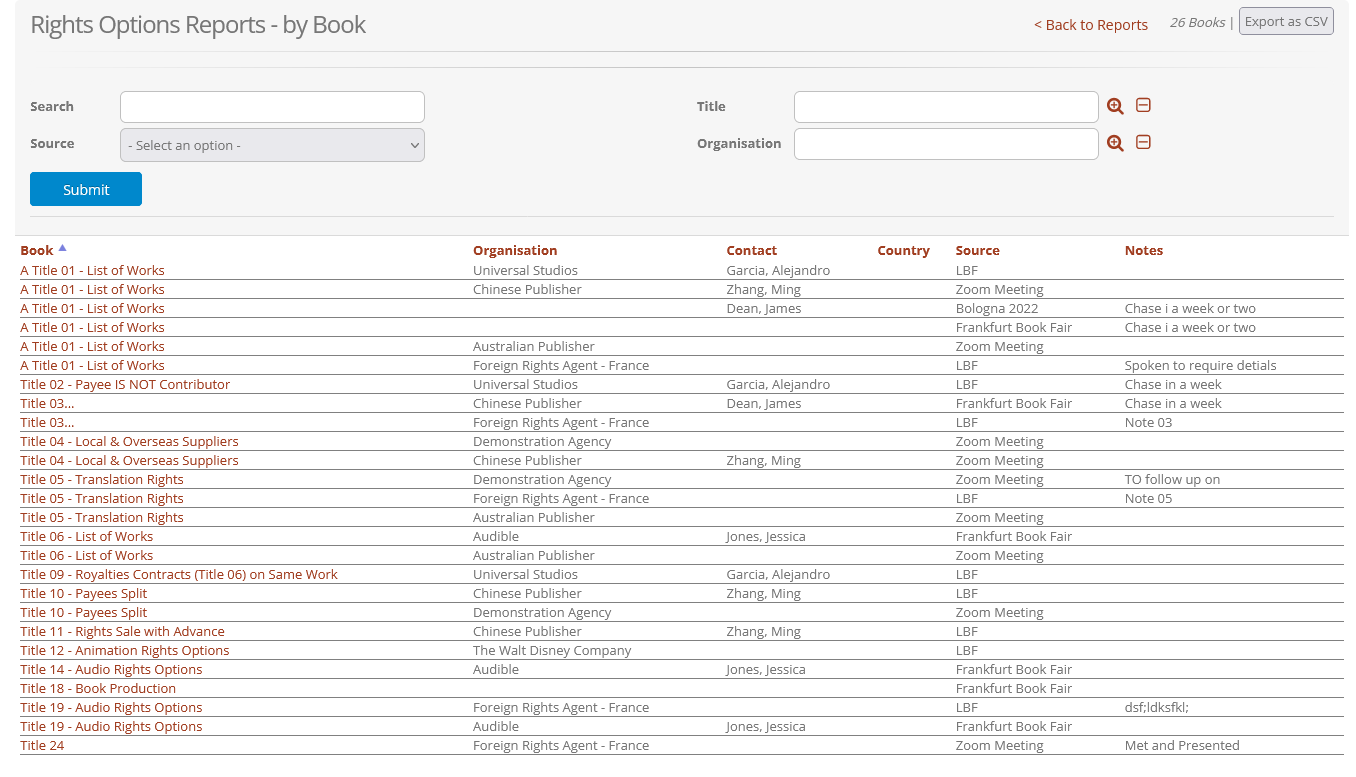The width and height of the screenshot is (1356, 777).
Task: Focus the Search input field
Action: point(272,107)
